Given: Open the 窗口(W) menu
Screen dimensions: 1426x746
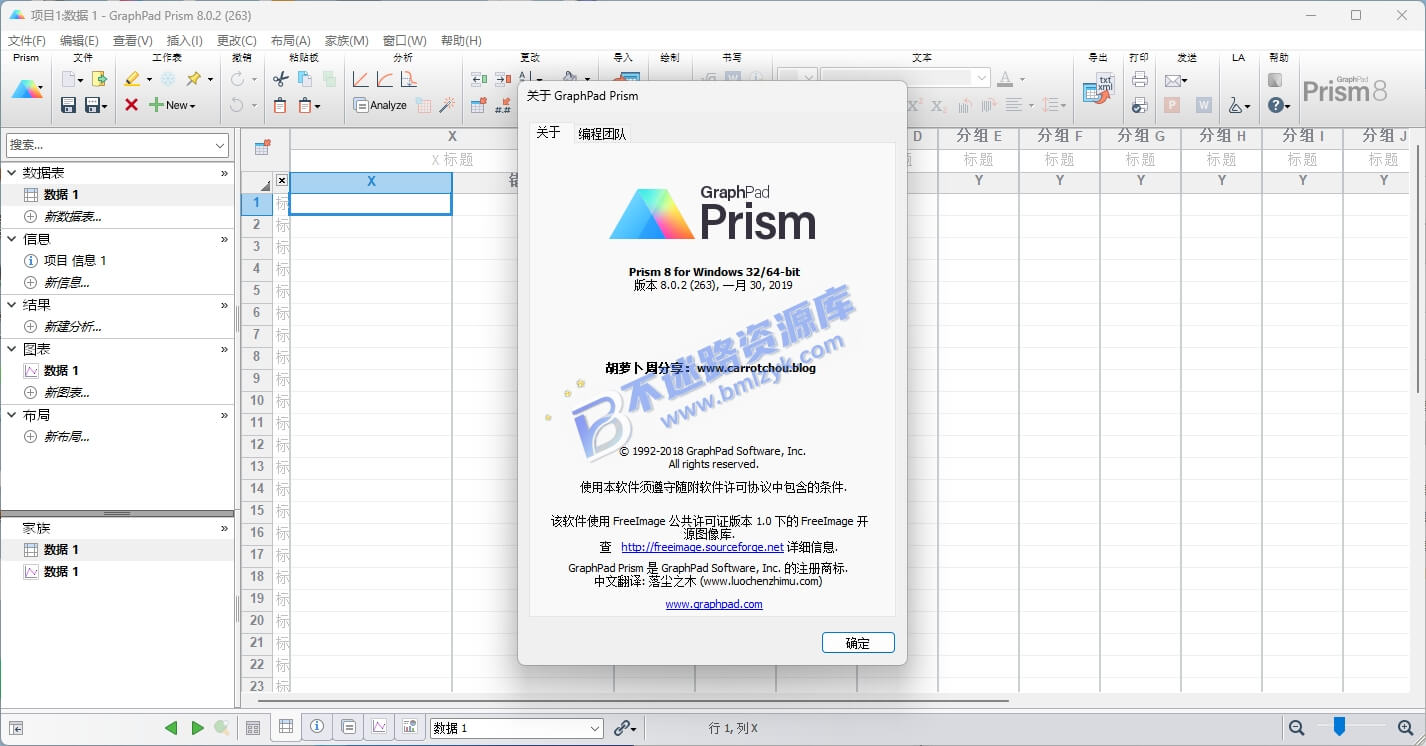Looking at the screenshot, I should click(x=404, y=41).
